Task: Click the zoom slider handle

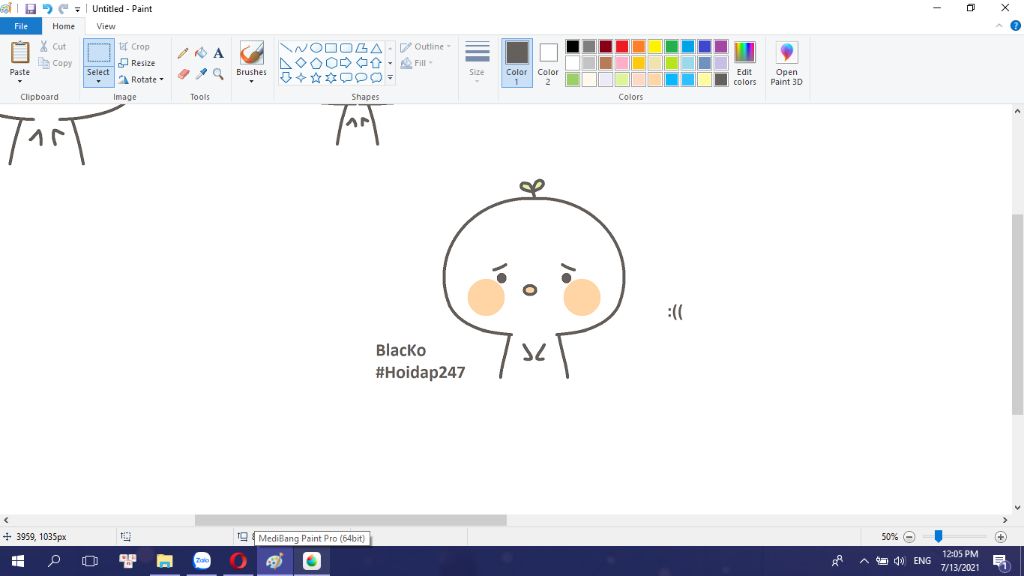Action: (x=938, y=536)
